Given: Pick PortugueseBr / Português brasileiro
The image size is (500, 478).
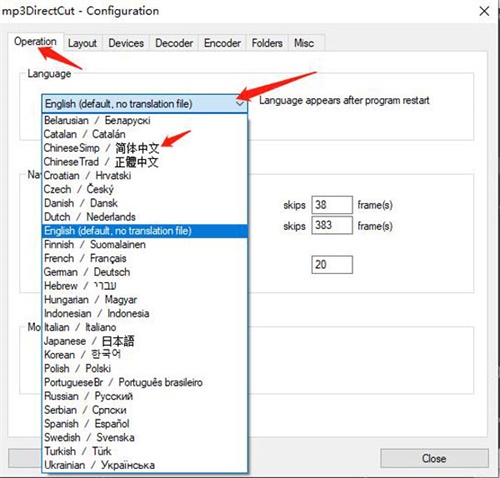Looking at the screenshot, I should tap(145, 382).
